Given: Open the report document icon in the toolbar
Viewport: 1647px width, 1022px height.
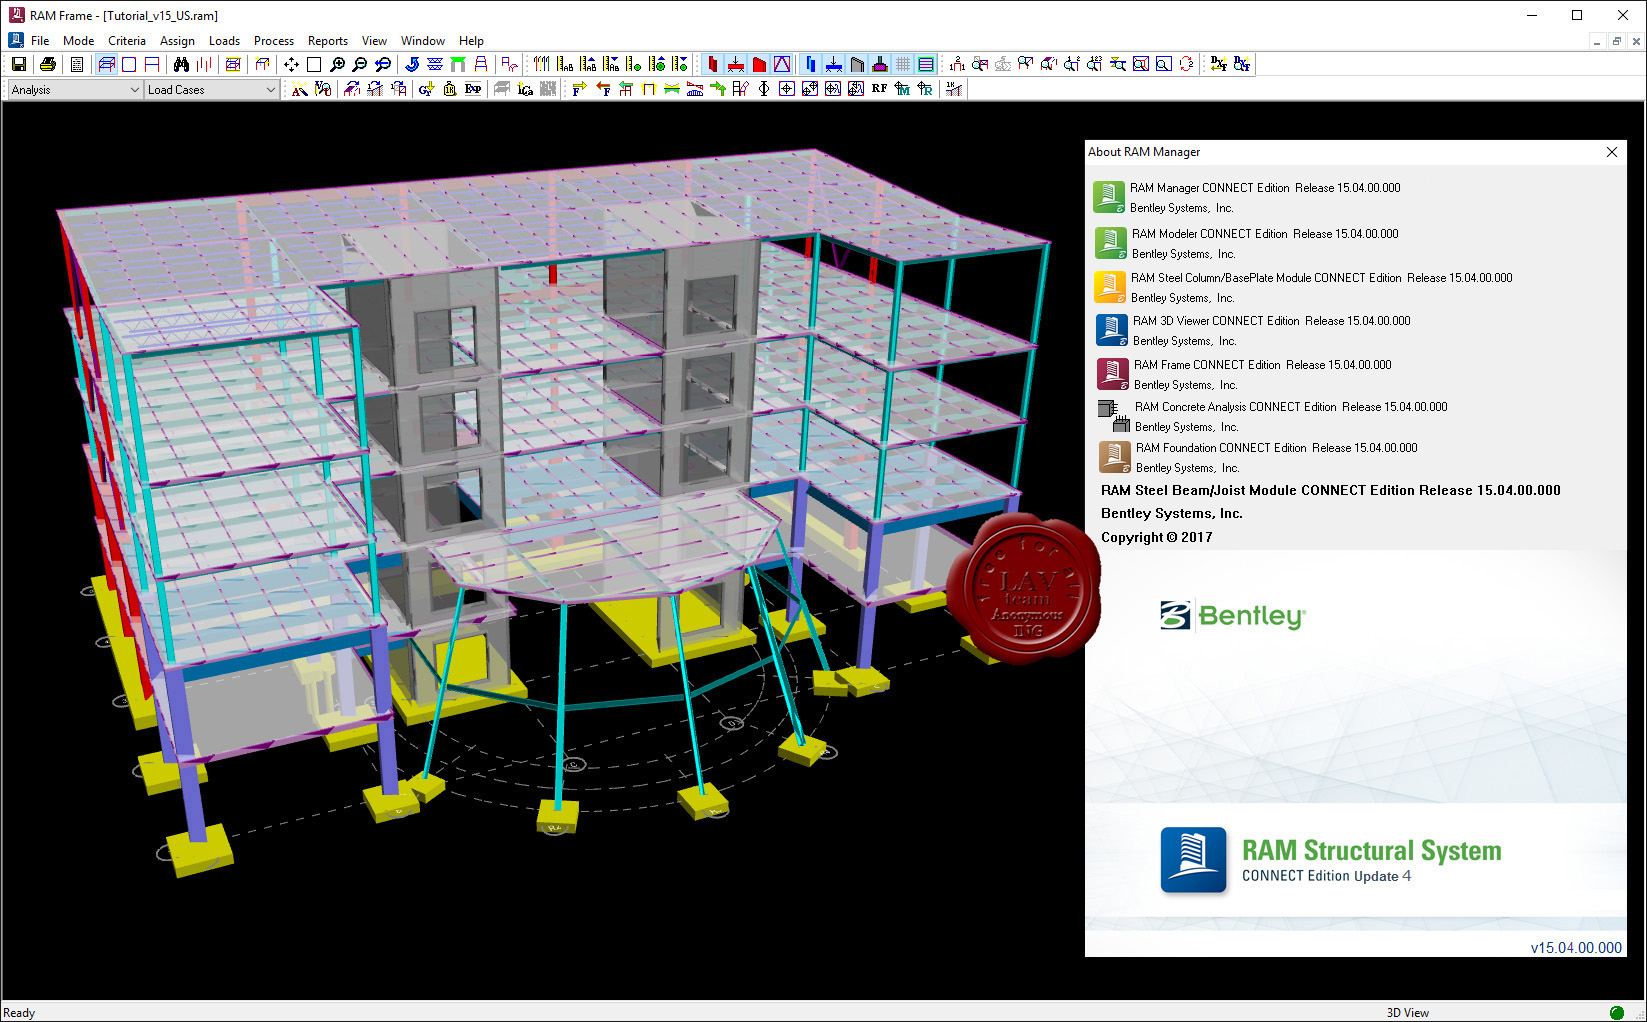Looking at the screenshot, I should pyautogui.click(x=77, y=64).
